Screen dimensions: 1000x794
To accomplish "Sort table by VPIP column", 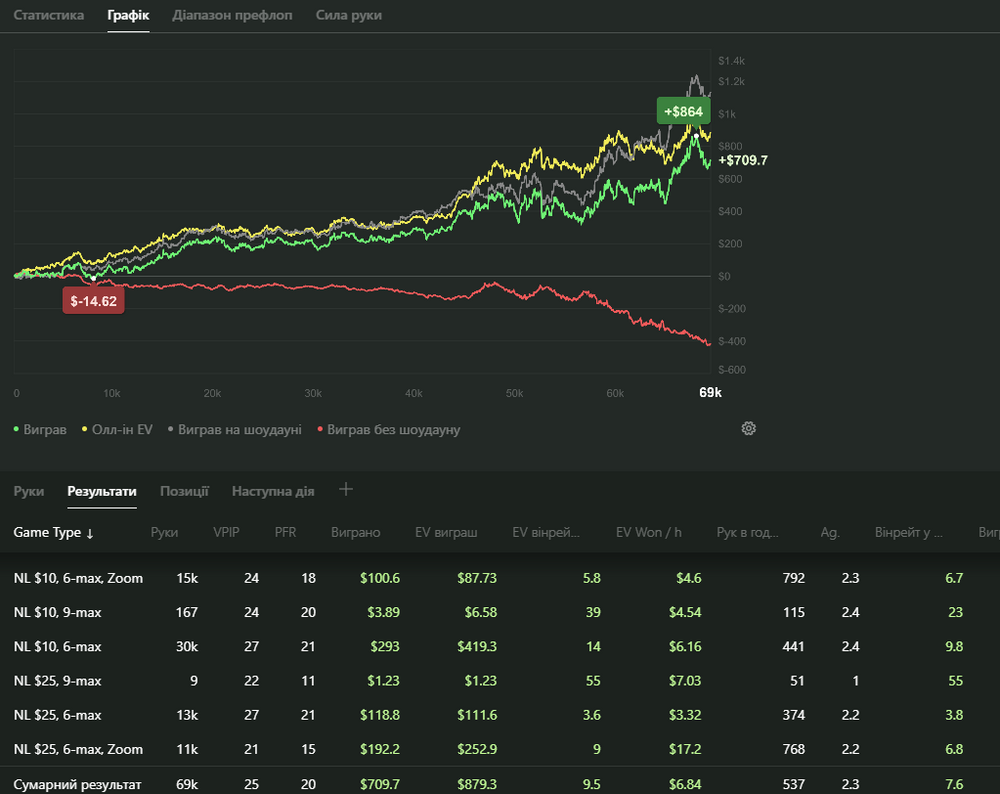I will 227,533.
